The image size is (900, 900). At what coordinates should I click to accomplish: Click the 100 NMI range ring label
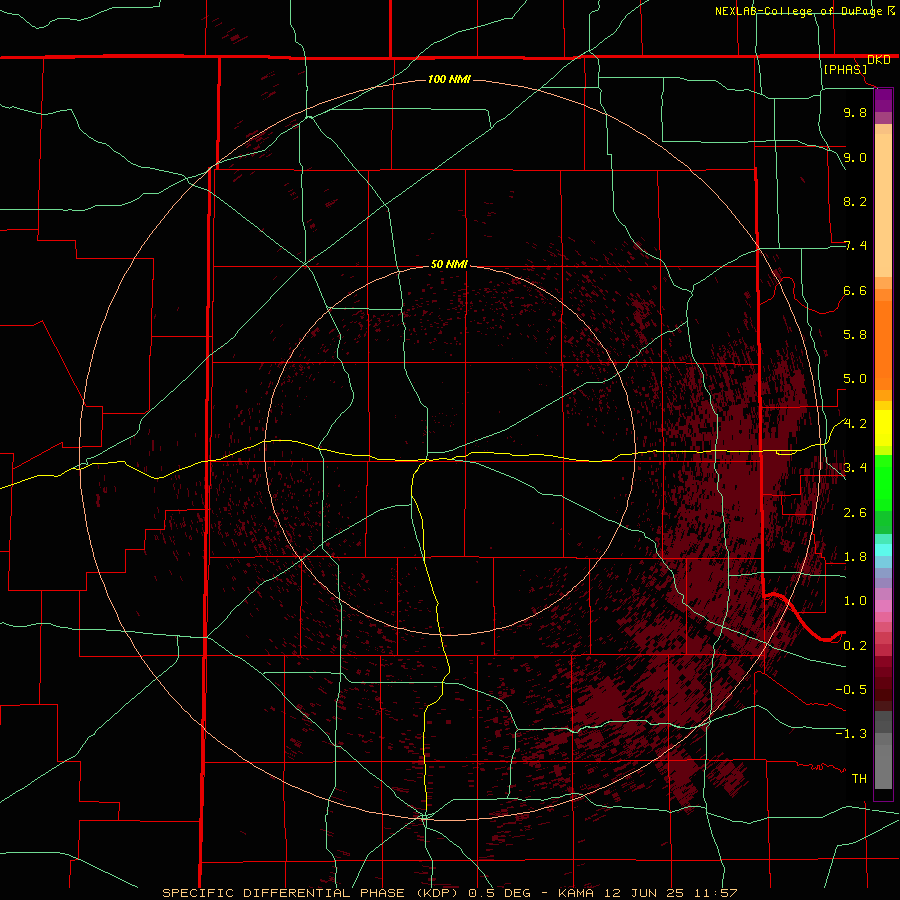[x=449, y=79]
